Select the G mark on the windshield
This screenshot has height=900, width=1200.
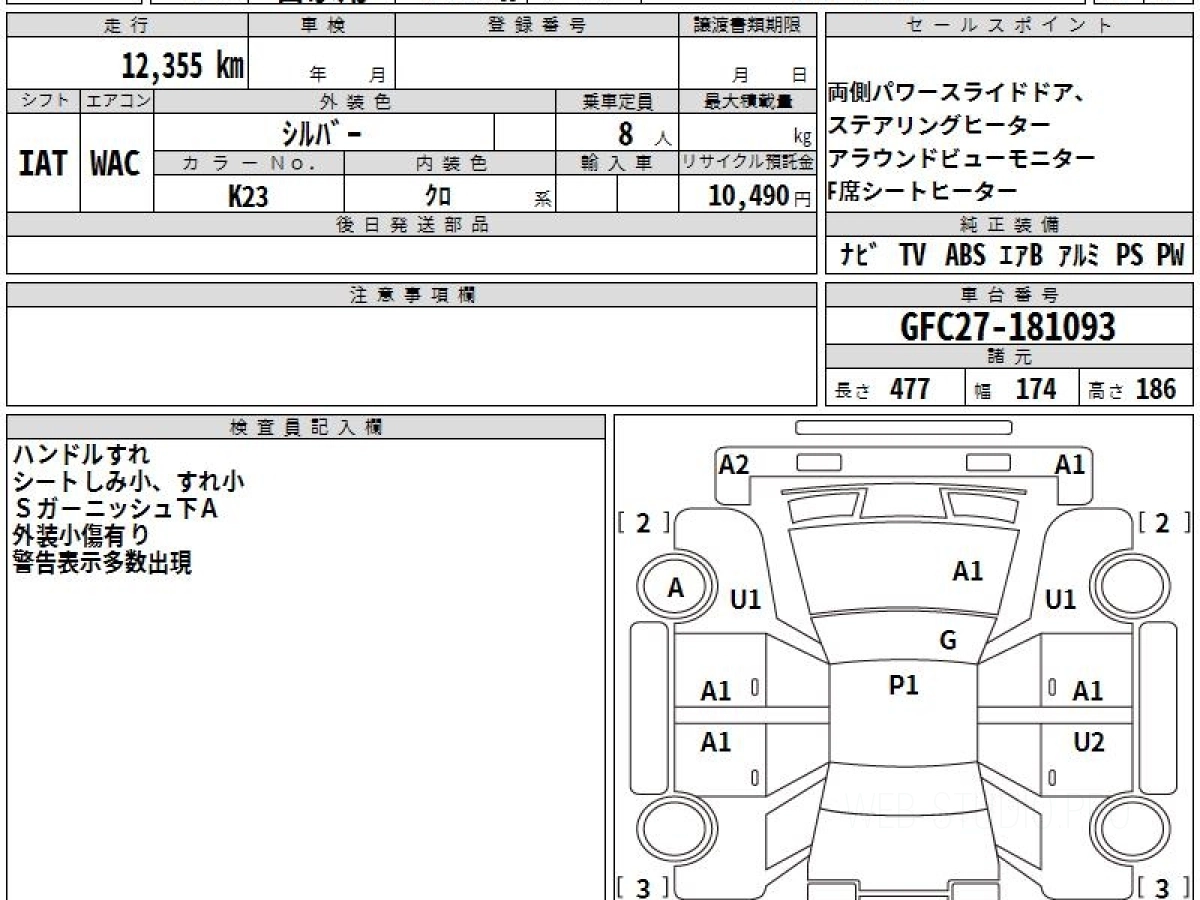click(948, 641)
